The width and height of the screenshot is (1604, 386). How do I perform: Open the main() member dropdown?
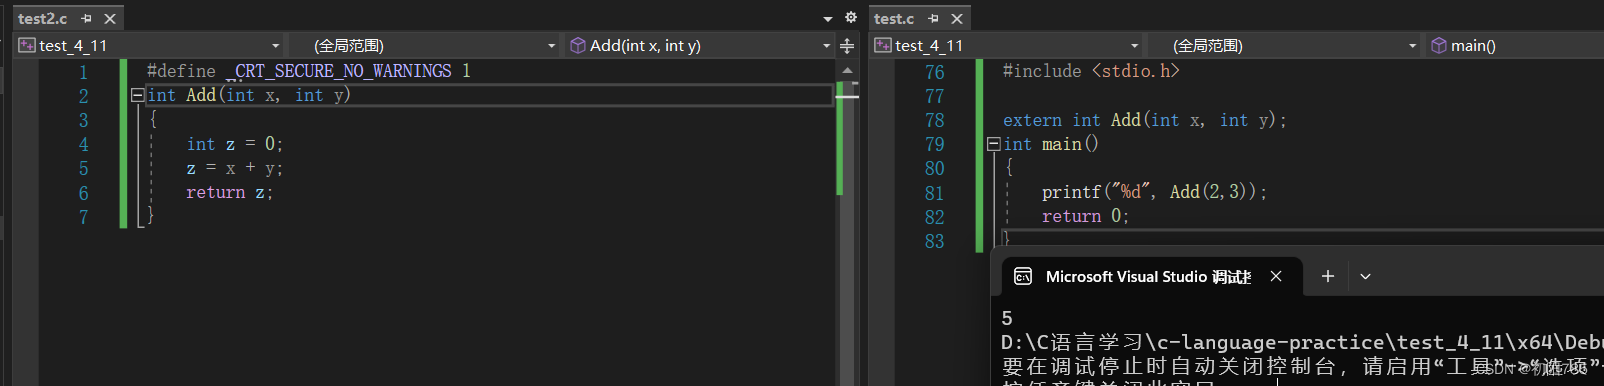(1514, 45)
